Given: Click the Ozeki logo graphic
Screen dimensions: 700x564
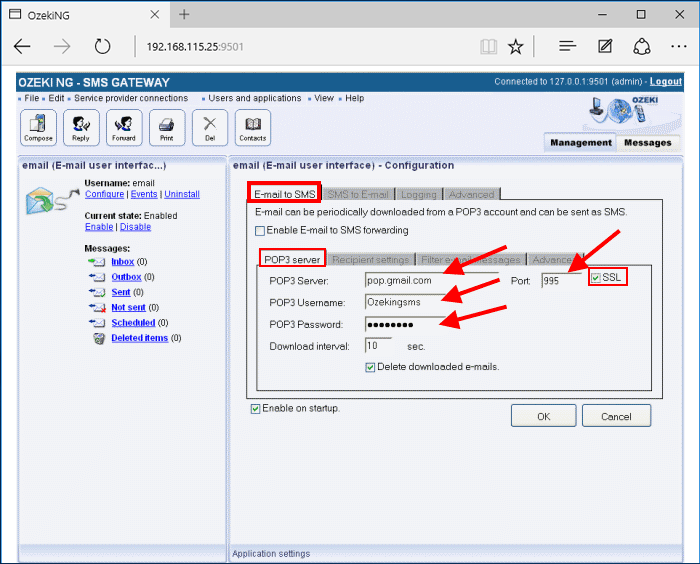Looking at the screenshot, I should pyautogui.click(x=624, y=110).
